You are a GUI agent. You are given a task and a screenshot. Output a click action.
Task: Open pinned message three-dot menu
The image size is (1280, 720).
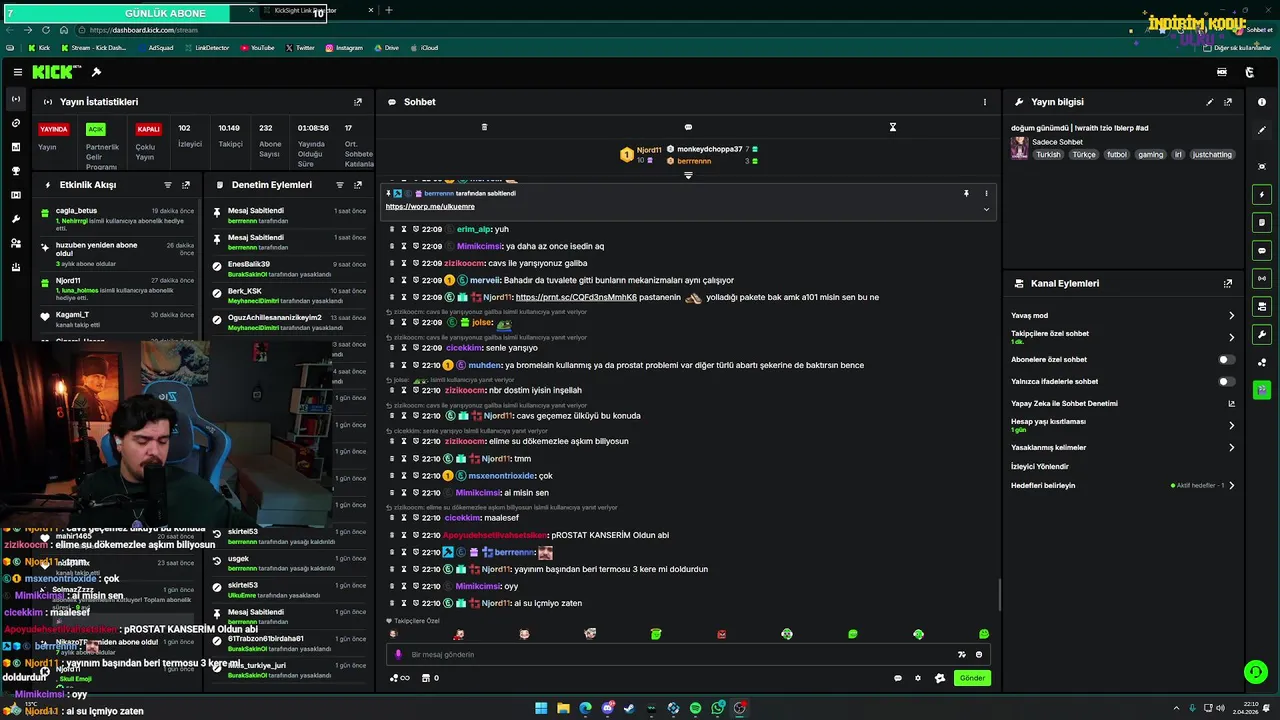986,193
